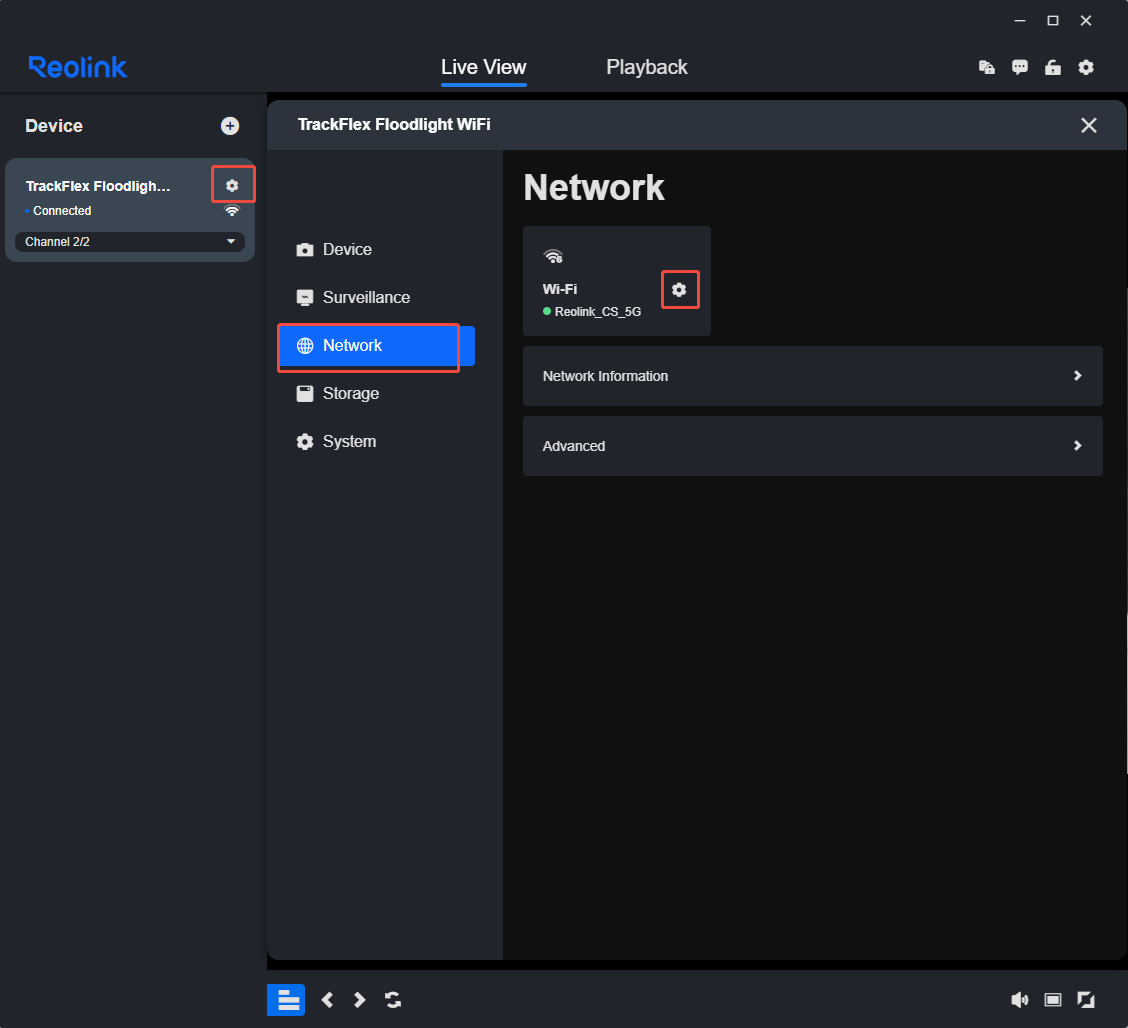
Task: Click the disk icon next to Storage
Action: coord(305,394)
